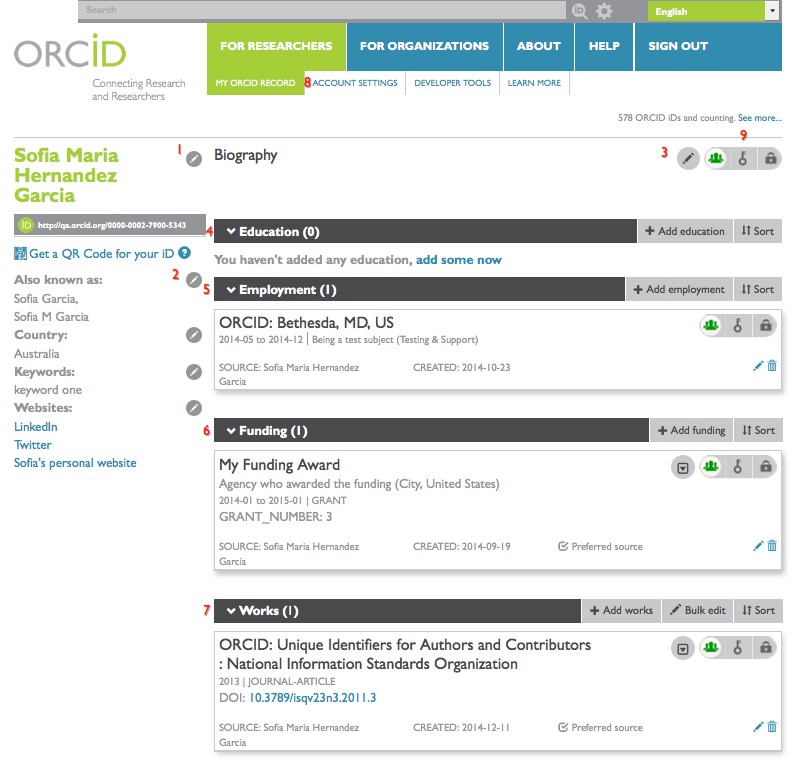Make My Funding Award public
Screen dimensions: 801x774
(711, 466)
